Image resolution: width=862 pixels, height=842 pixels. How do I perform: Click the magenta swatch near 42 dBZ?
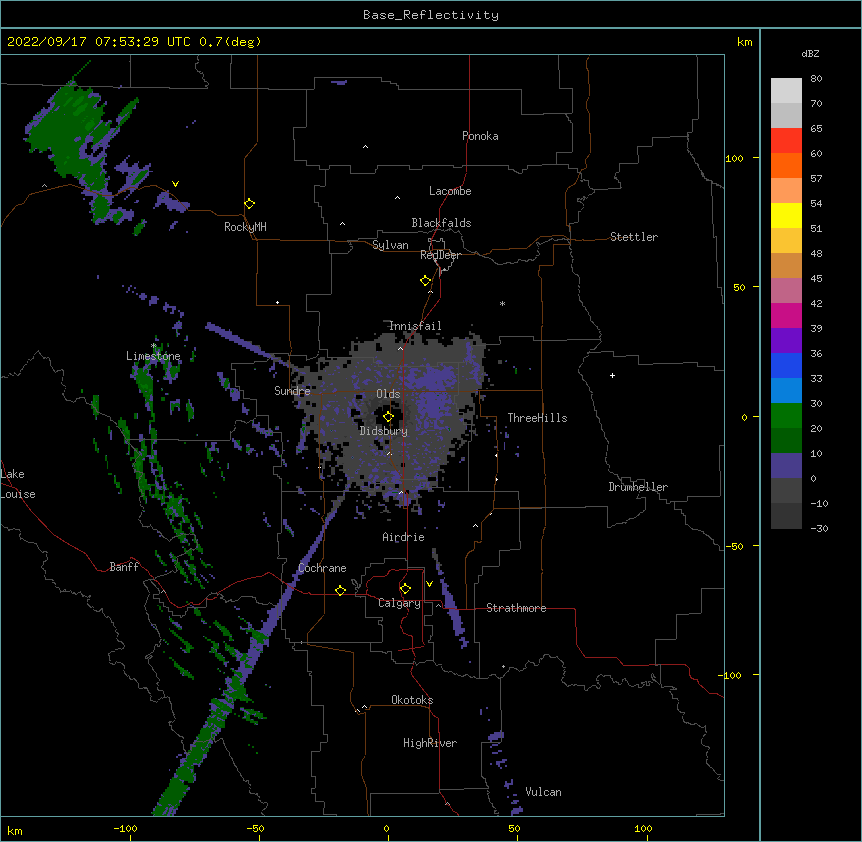pos(786,315)
